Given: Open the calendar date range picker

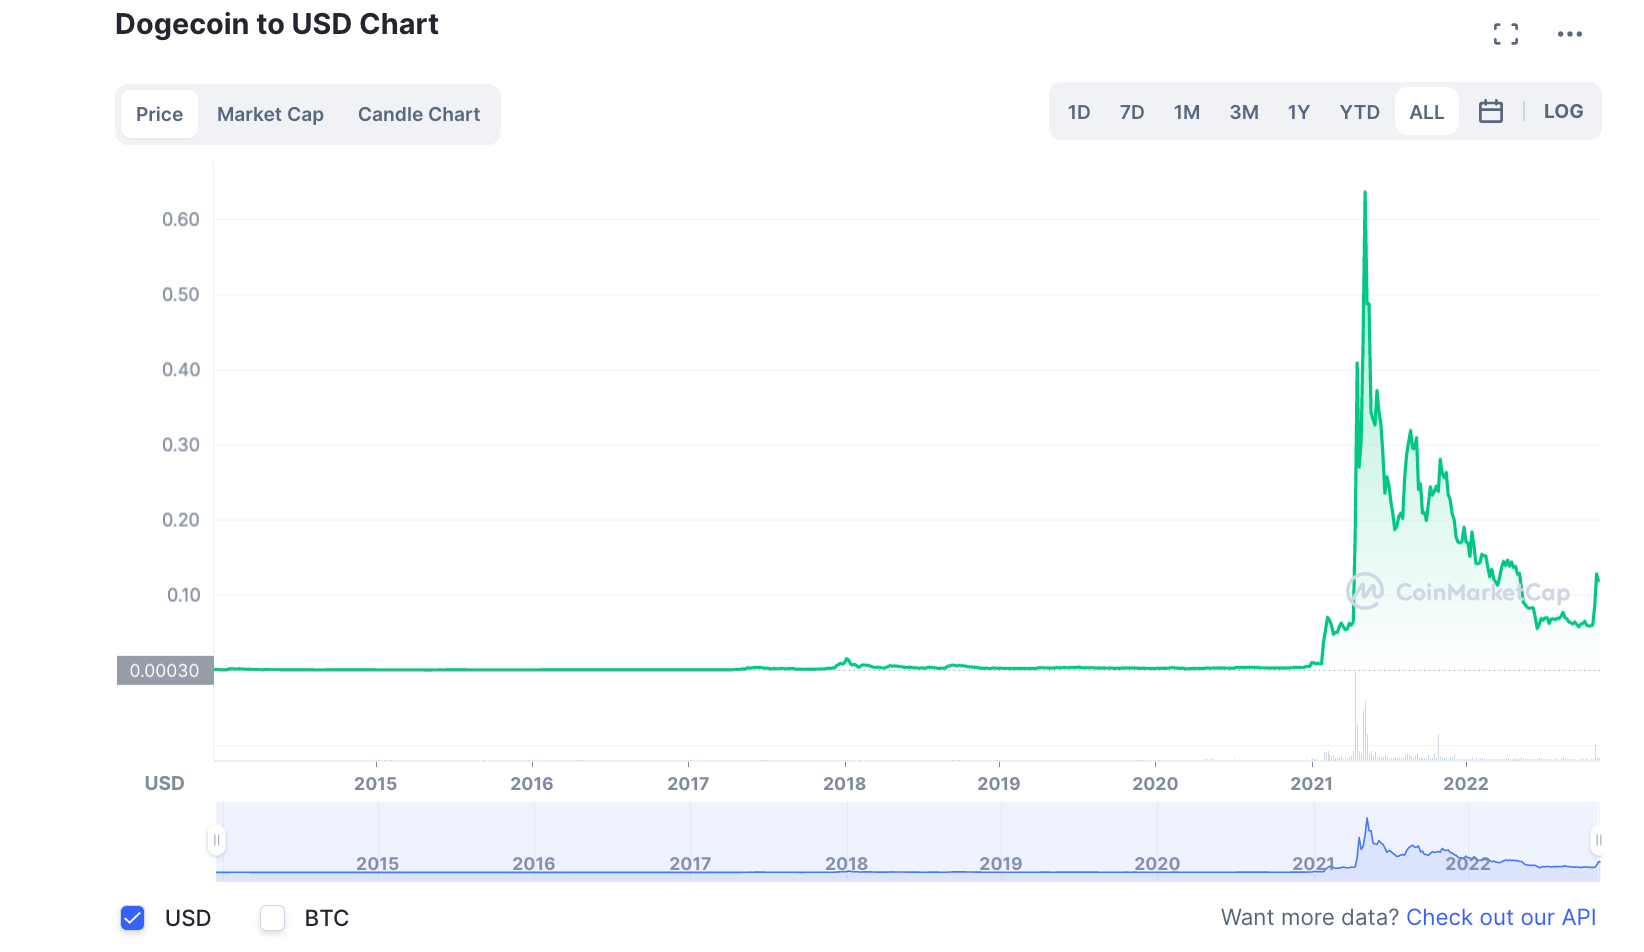Looking at the screenshot, I should [x=1491, y=111].
